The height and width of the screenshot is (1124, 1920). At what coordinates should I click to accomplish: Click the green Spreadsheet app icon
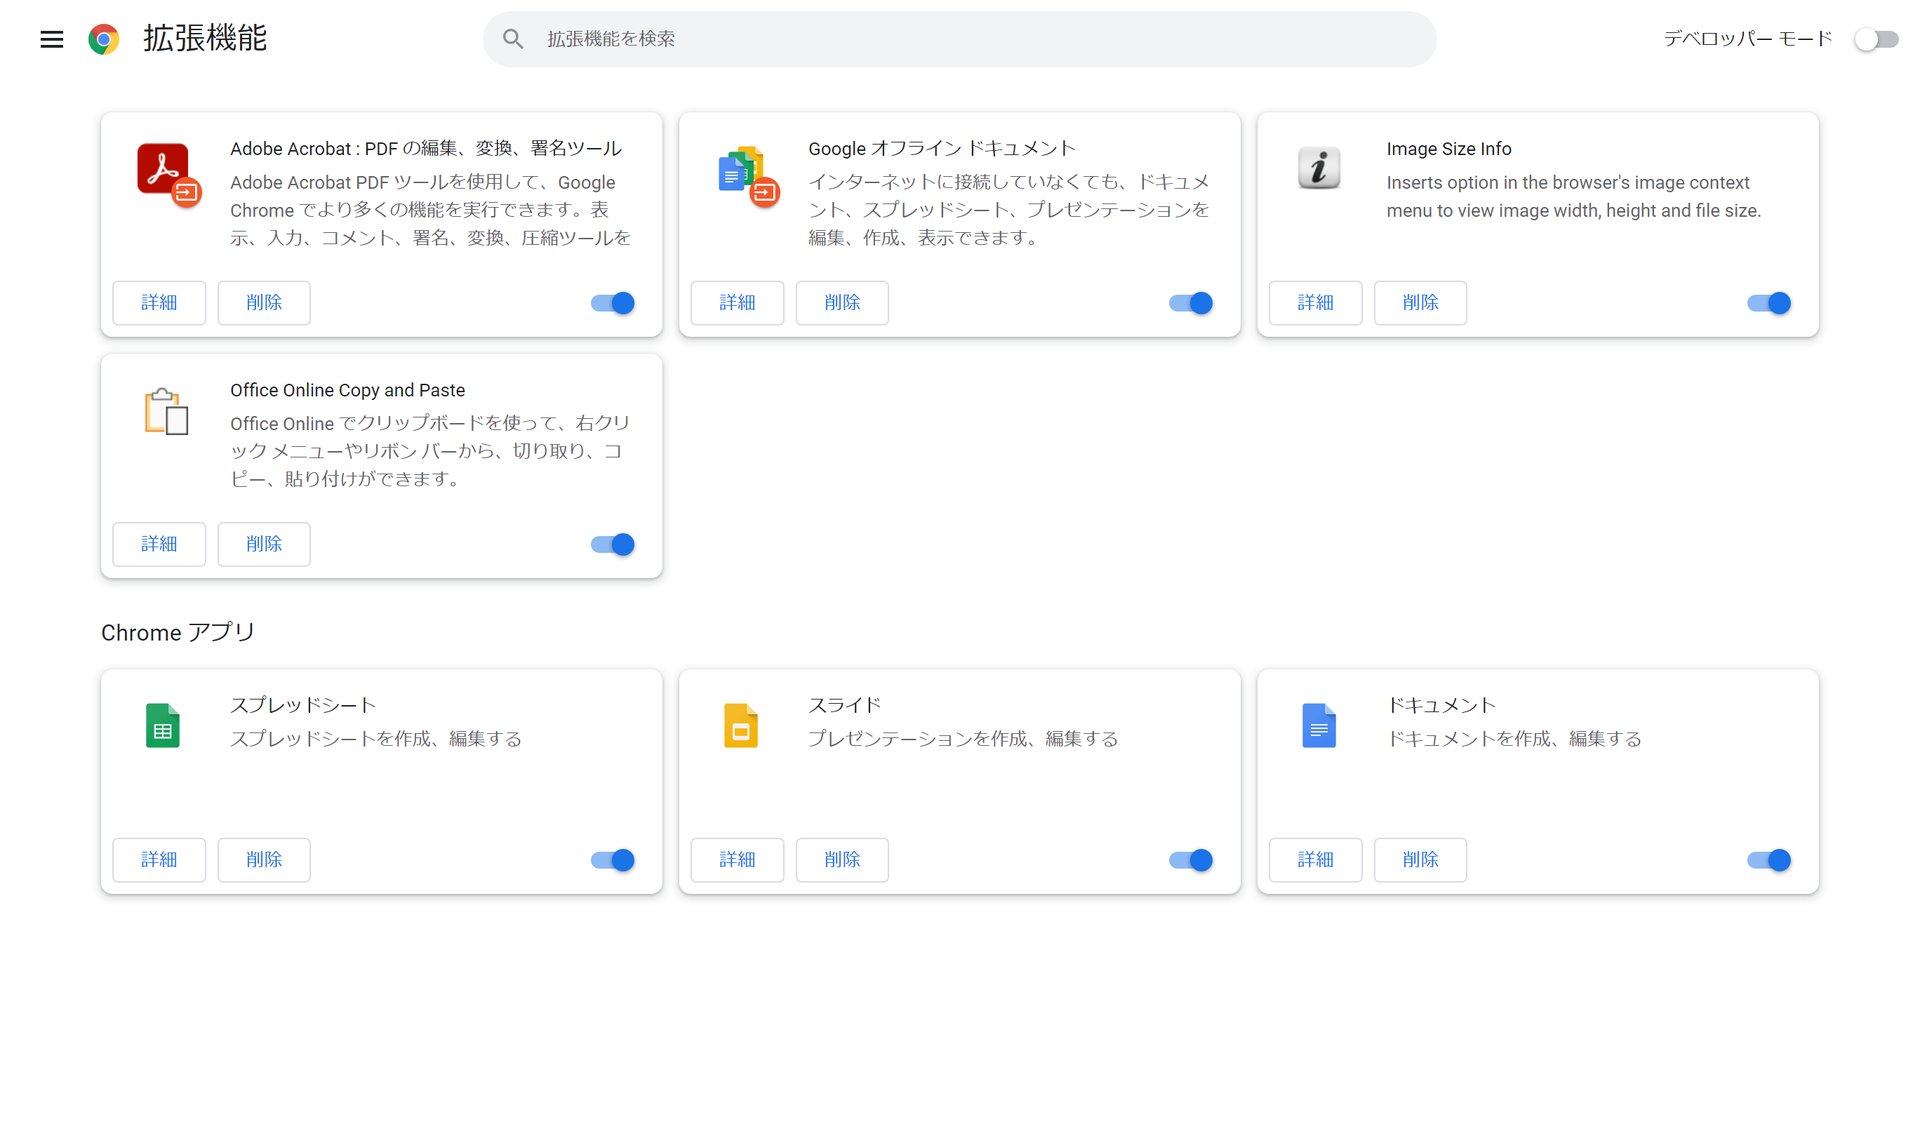[163, 726]
